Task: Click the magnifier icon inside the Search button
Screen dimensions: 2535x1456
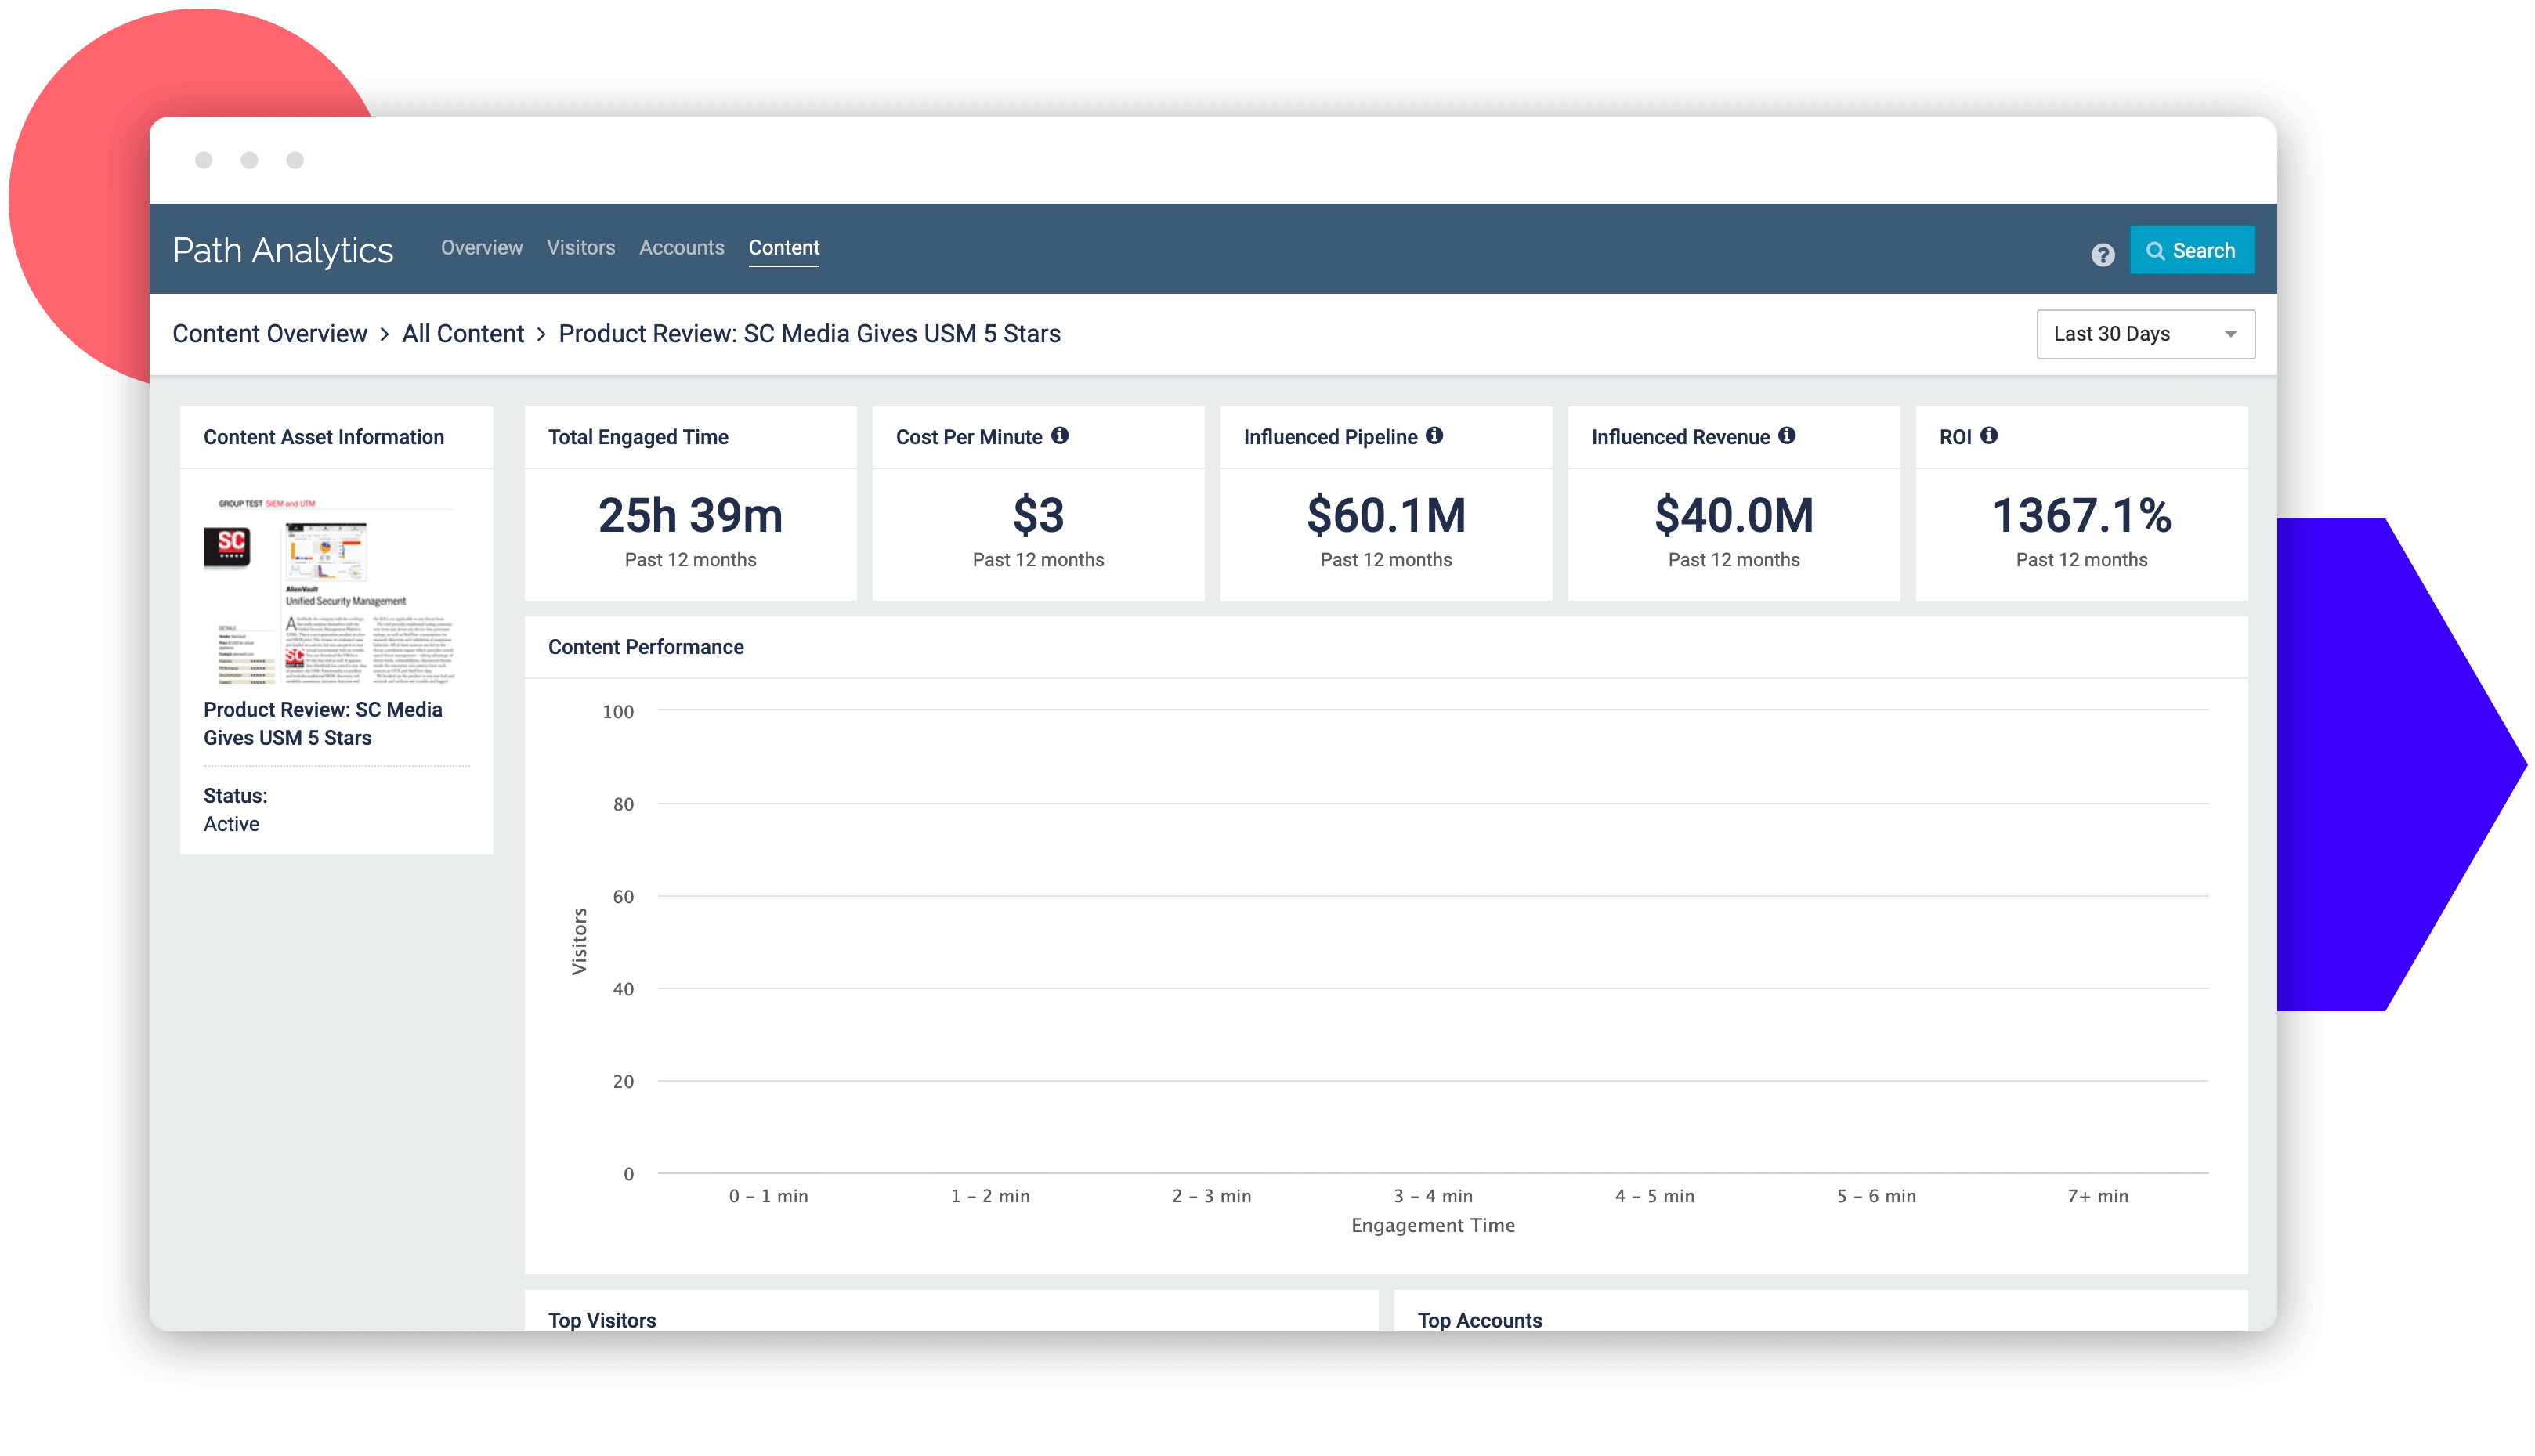Action: click(x=2157, y=251)
